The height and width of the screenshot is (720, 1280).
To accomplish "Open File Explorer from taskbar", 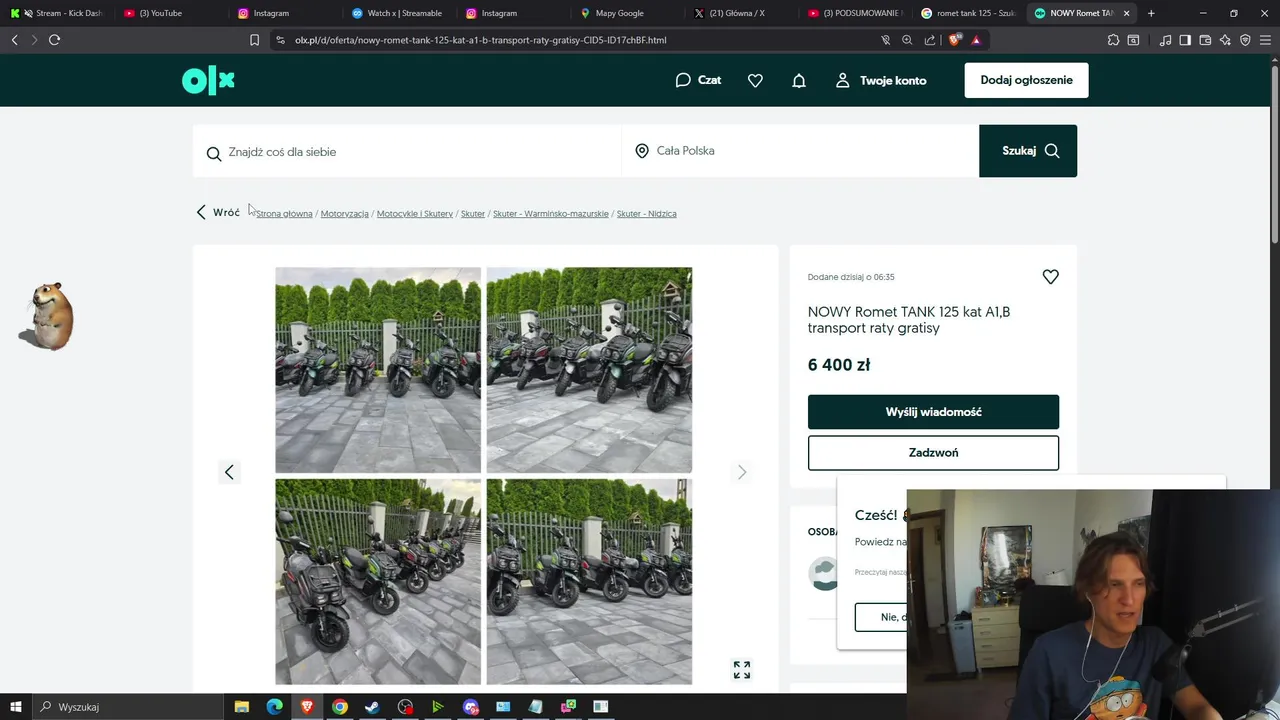I will [x=242, y=707].
